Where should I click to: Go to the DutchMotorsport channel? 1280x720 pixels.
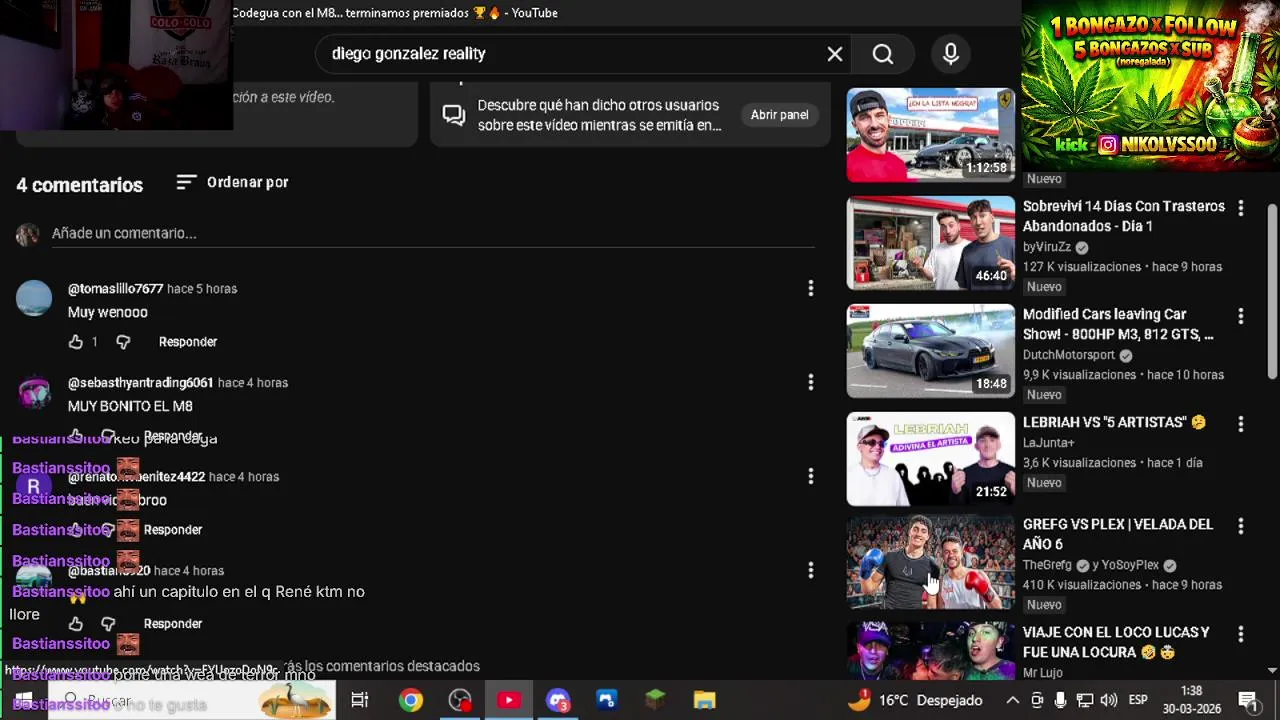1068,355
